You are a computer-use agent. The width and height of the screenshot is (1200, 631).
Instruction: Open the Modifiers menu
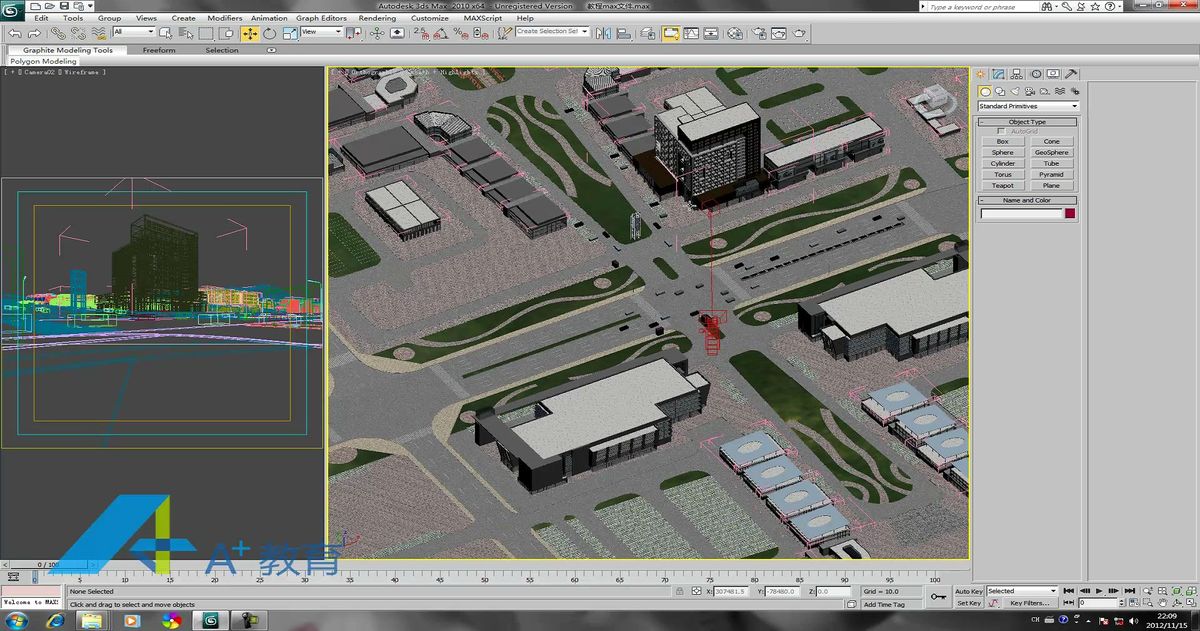pos(225,18)
